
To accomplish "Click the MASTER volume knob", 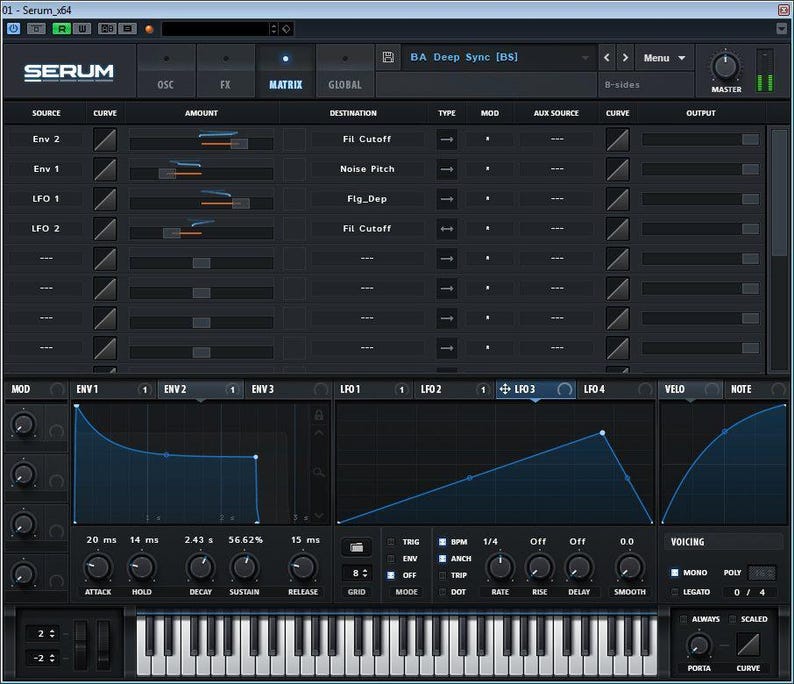I will 726,66.
